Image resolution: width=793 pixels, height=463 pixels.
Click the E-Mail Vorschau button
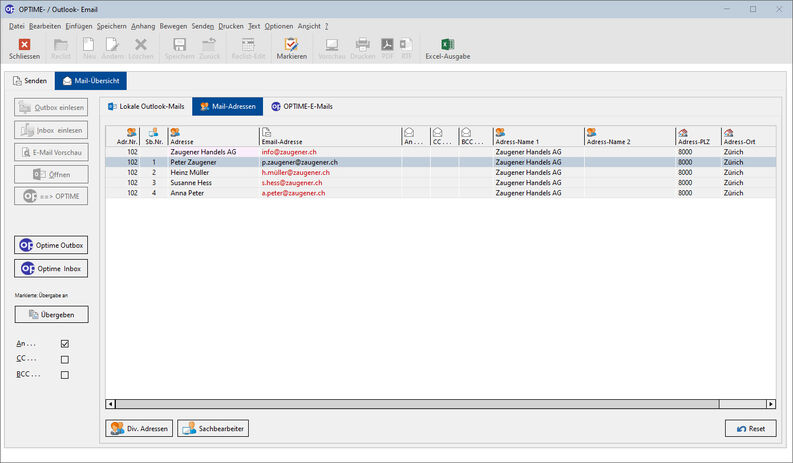(x=51, y=152)
